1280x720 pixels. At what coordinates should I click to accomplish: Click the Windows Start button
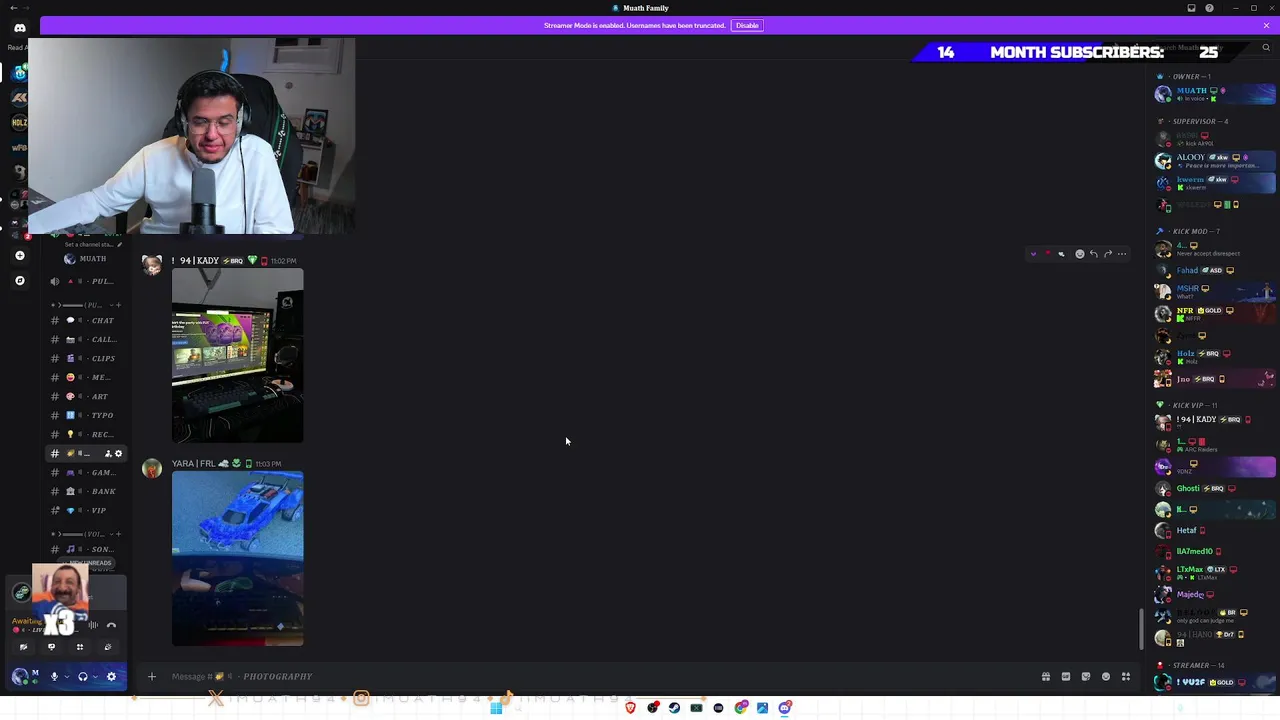pyautogui.click(x=496, y=708)
